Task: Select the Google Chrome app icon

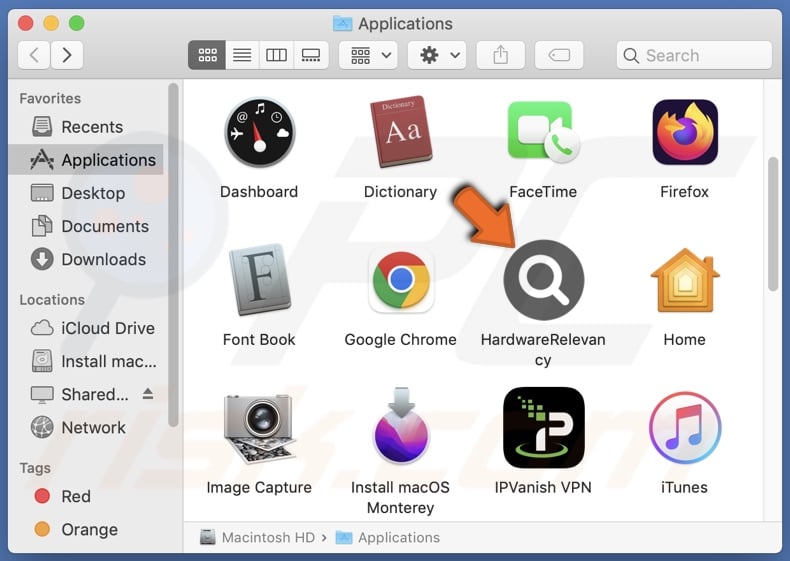Action: pyautogui.click(x=401, y=280)
